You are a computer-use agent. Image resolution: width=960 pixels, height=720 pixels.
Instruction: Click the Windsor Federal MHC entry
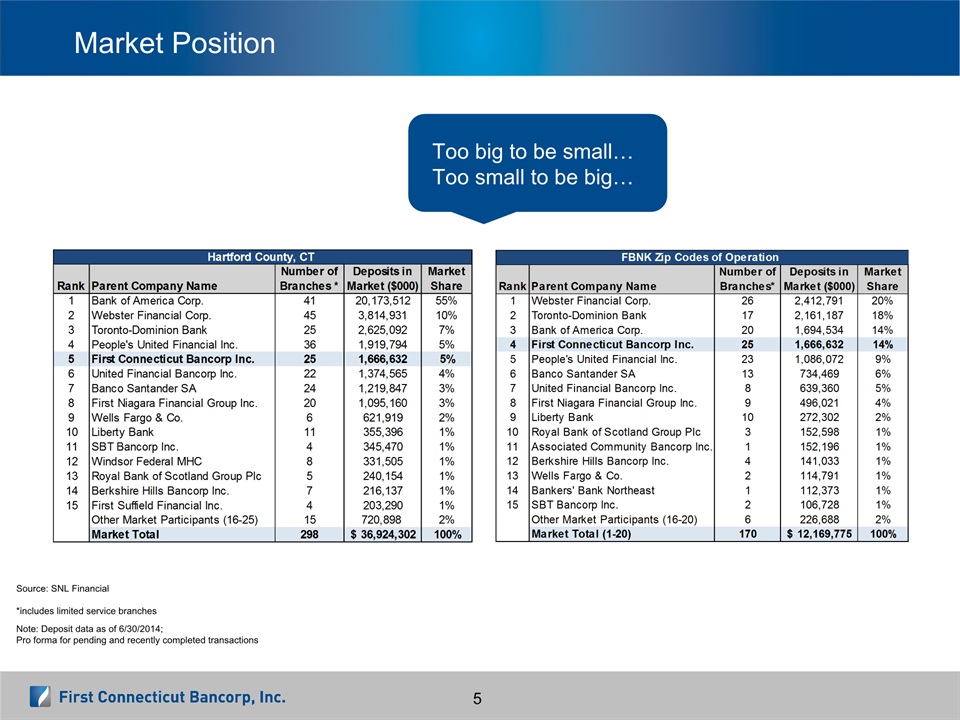point(146,461)
